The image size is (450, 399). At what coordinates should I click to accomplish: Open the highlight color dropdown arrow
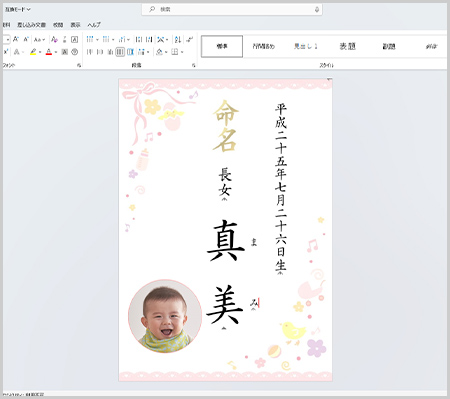(x=40, y=52)
